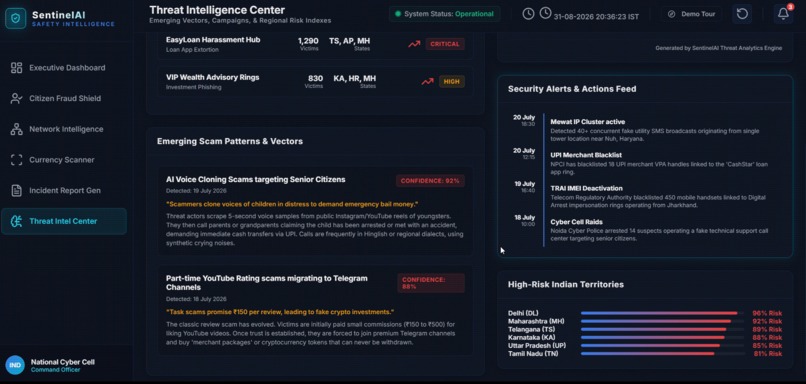Click the KA, HR, MH states value
Viewport: 806px width, 384px height.
(x=355, y=78)
